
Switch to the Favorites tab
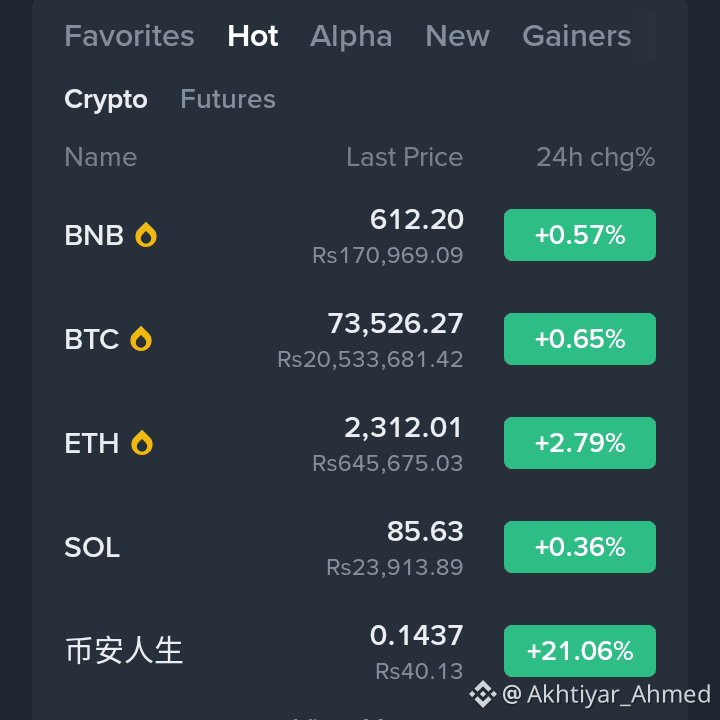129,36
